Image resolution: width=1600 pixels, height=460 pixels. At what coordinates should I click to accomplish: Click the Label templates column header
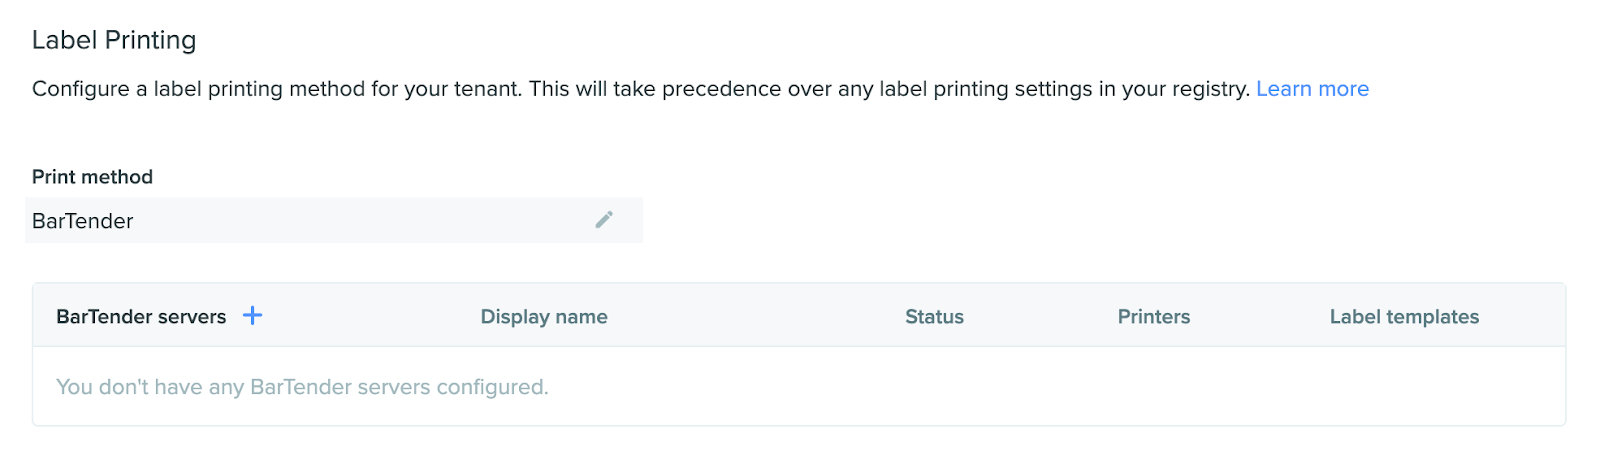pyautogui.click(x=1403, y=317)
